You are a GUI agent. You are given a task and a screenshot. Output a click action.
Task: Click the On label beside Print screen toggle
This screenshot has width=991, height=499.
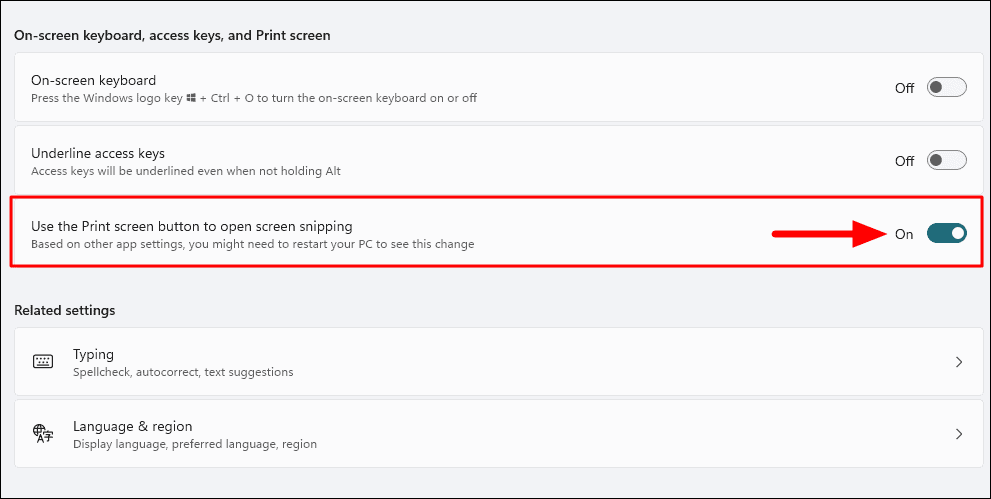[904, 234]
